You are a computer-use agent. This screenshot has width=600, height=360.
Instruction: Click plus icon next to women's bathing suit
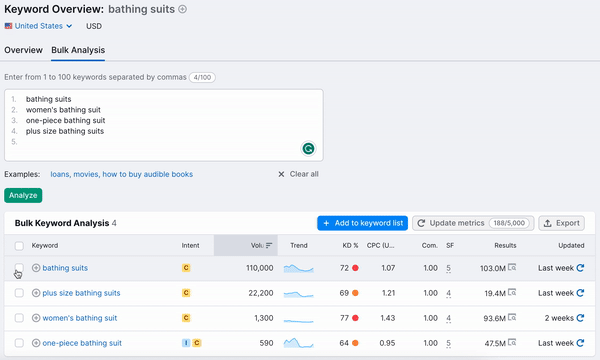click(x=36, y=318)
